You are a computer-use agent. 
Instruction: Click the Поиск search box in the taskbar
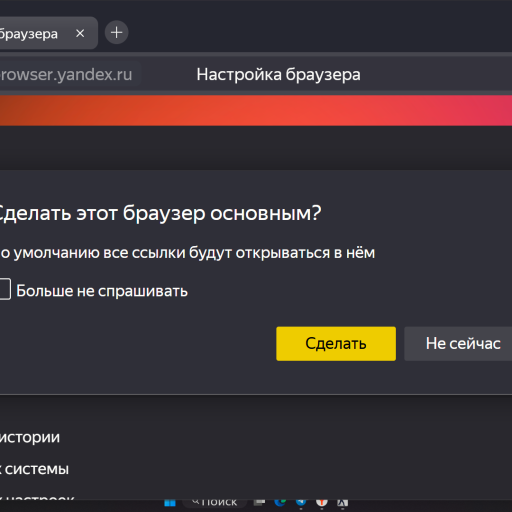[214, 503]
